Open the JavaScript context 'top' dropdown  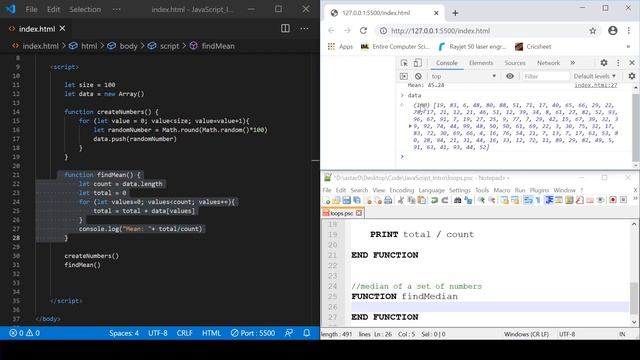pyautogui.click(x=464, y=76)
